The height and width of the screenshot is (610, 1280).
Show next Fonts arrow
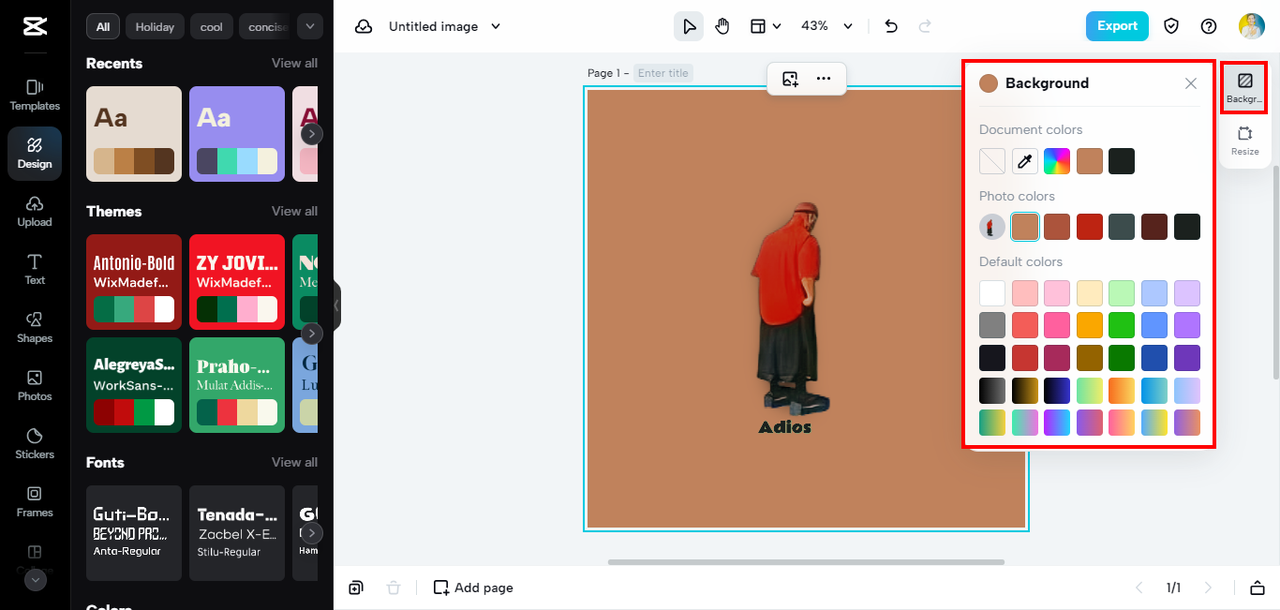[312, 533]
